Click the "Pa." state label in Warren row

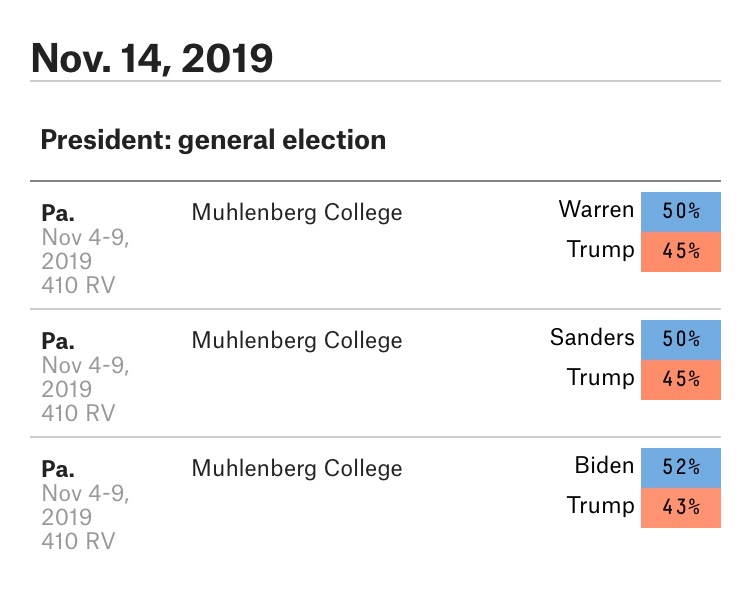pos(58,213)
